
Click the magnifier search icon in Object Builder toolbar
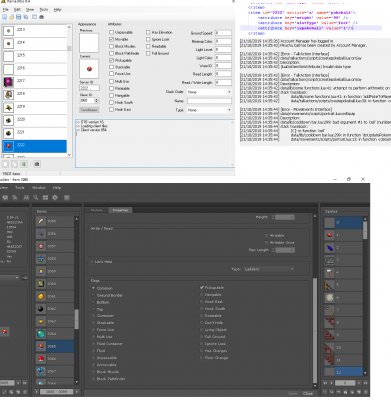pos(36,198)
